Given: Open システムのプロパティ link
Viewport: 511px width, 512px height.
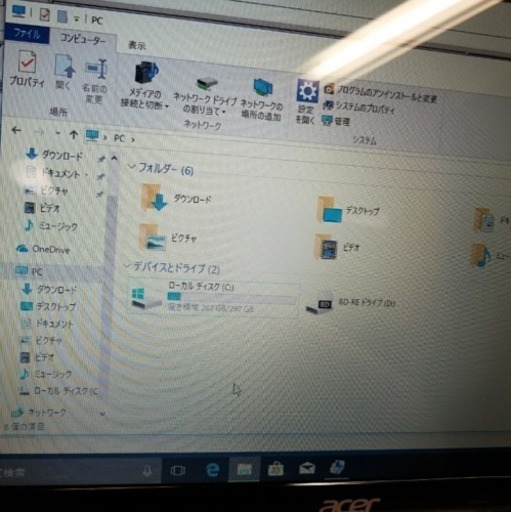Looking at the screenshot, I should click(359, 107).
